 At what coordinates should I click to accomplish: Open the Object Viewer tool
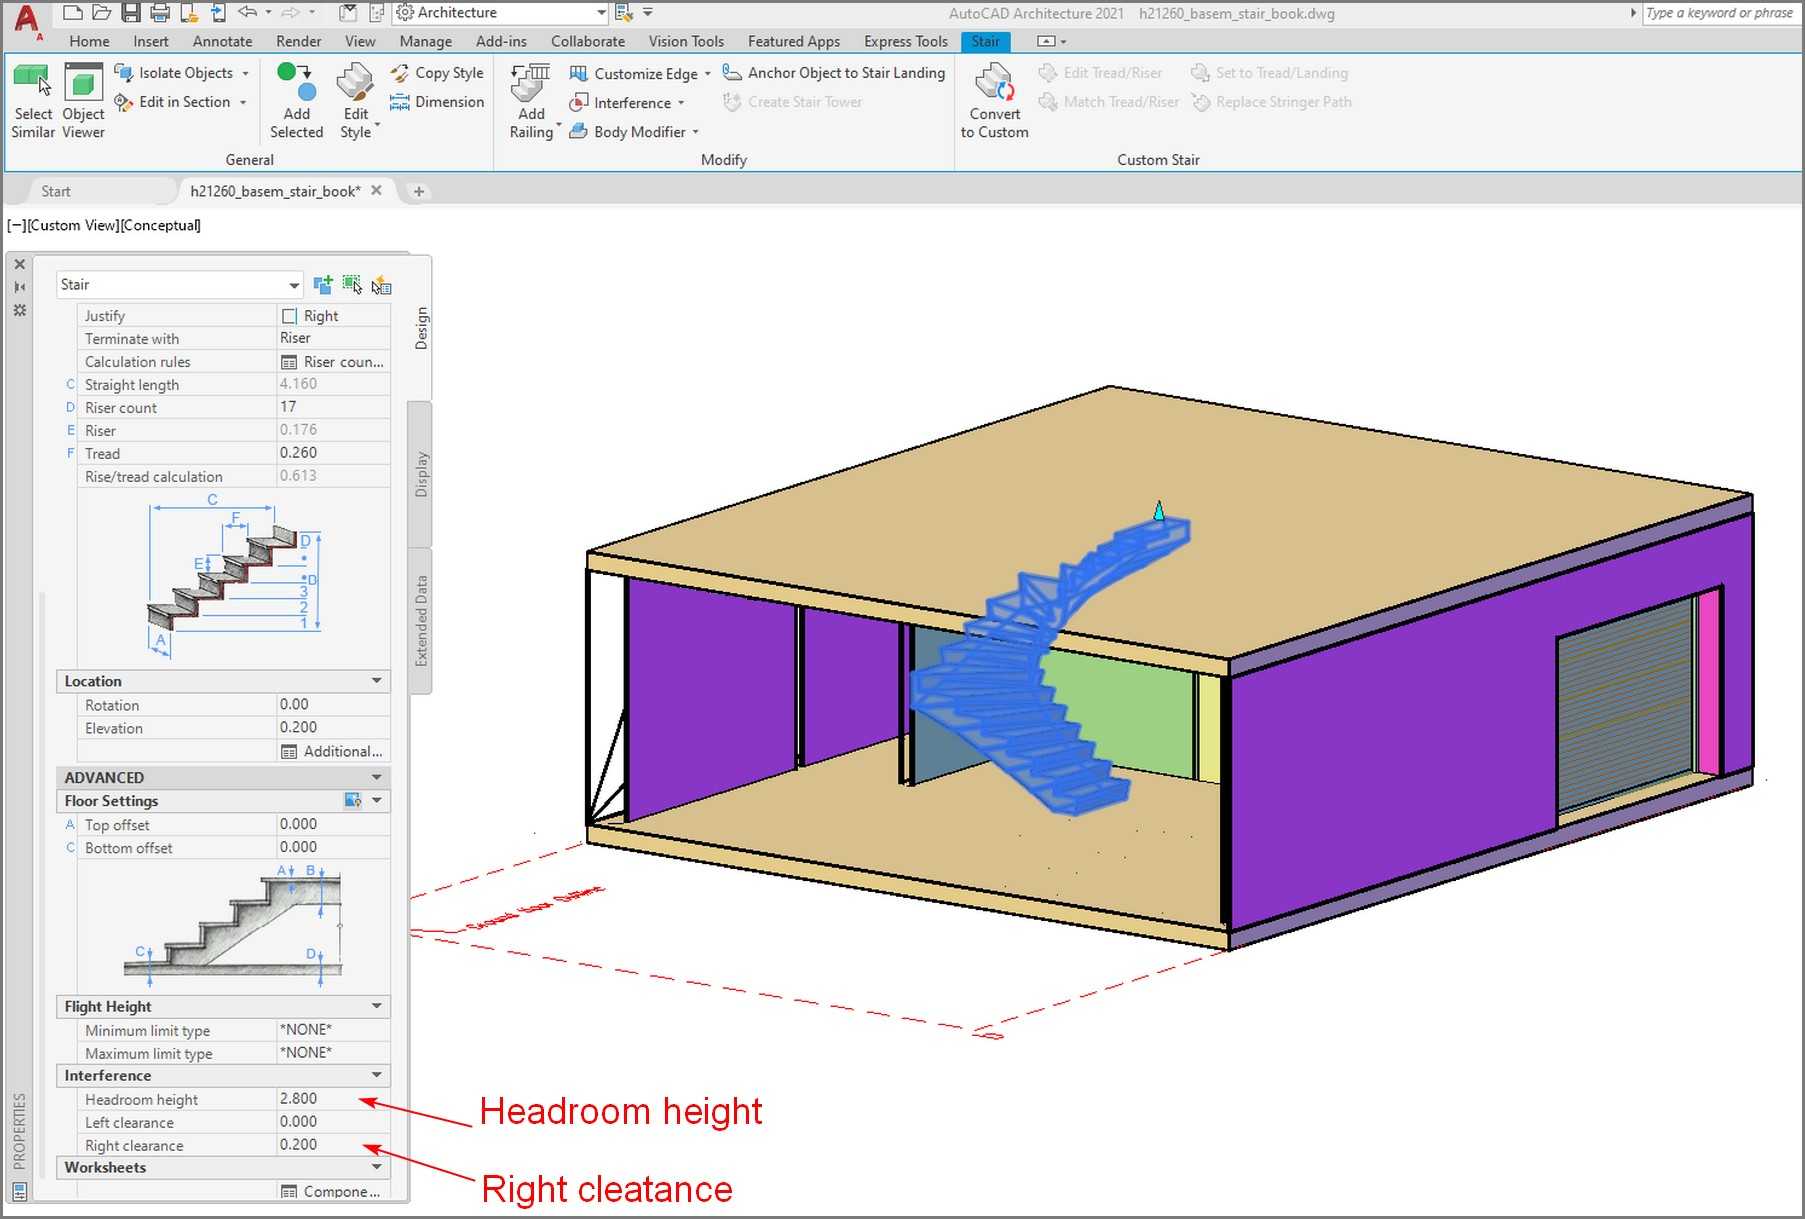point(83,100)
